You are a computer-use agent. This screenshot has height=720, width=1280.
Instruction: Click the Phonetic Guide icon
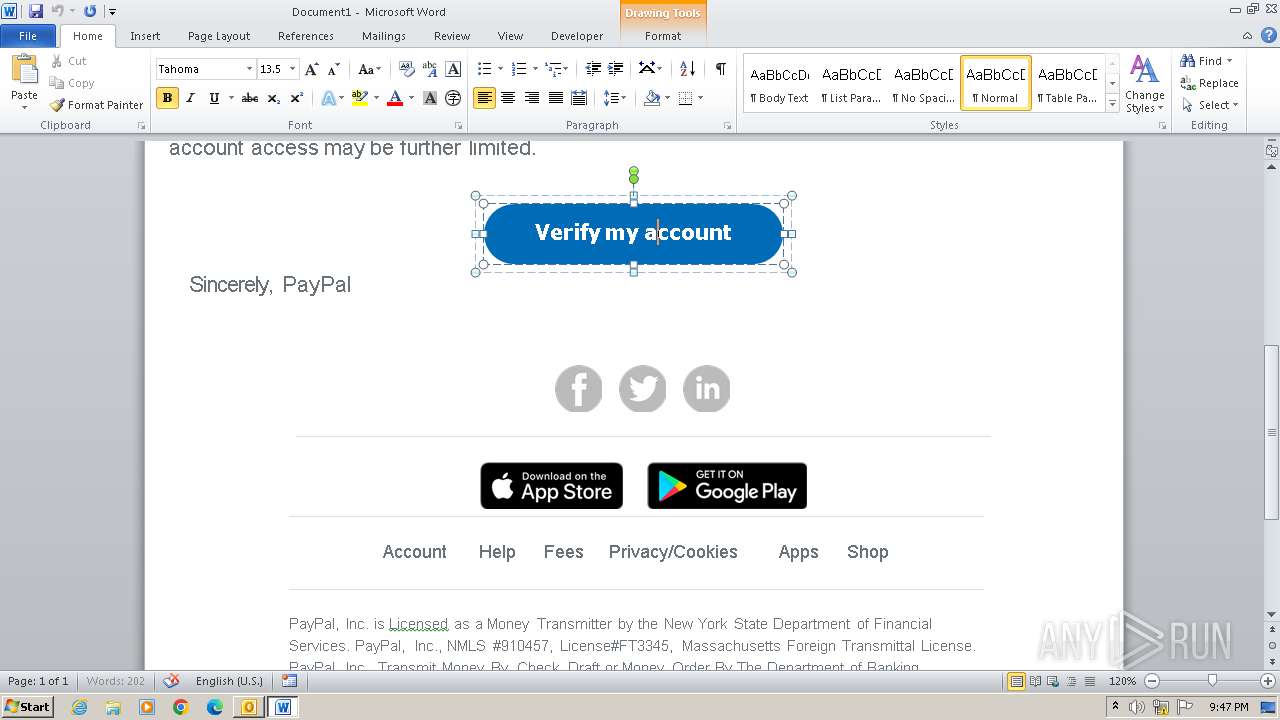coord(430,69)
